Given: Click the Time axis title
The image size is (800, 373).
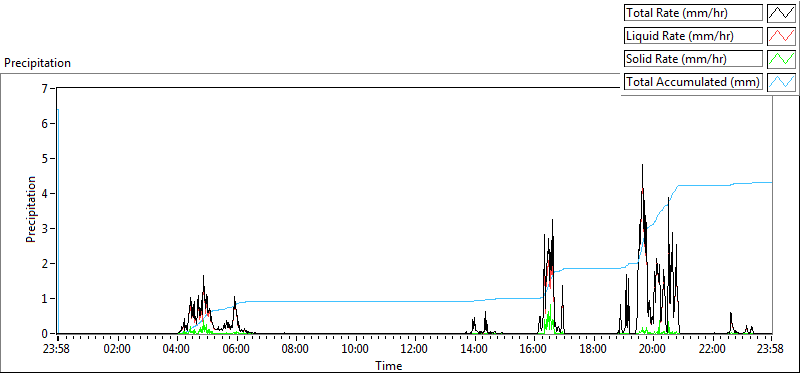Looking at the screenshot, I should tap(389, 365).
